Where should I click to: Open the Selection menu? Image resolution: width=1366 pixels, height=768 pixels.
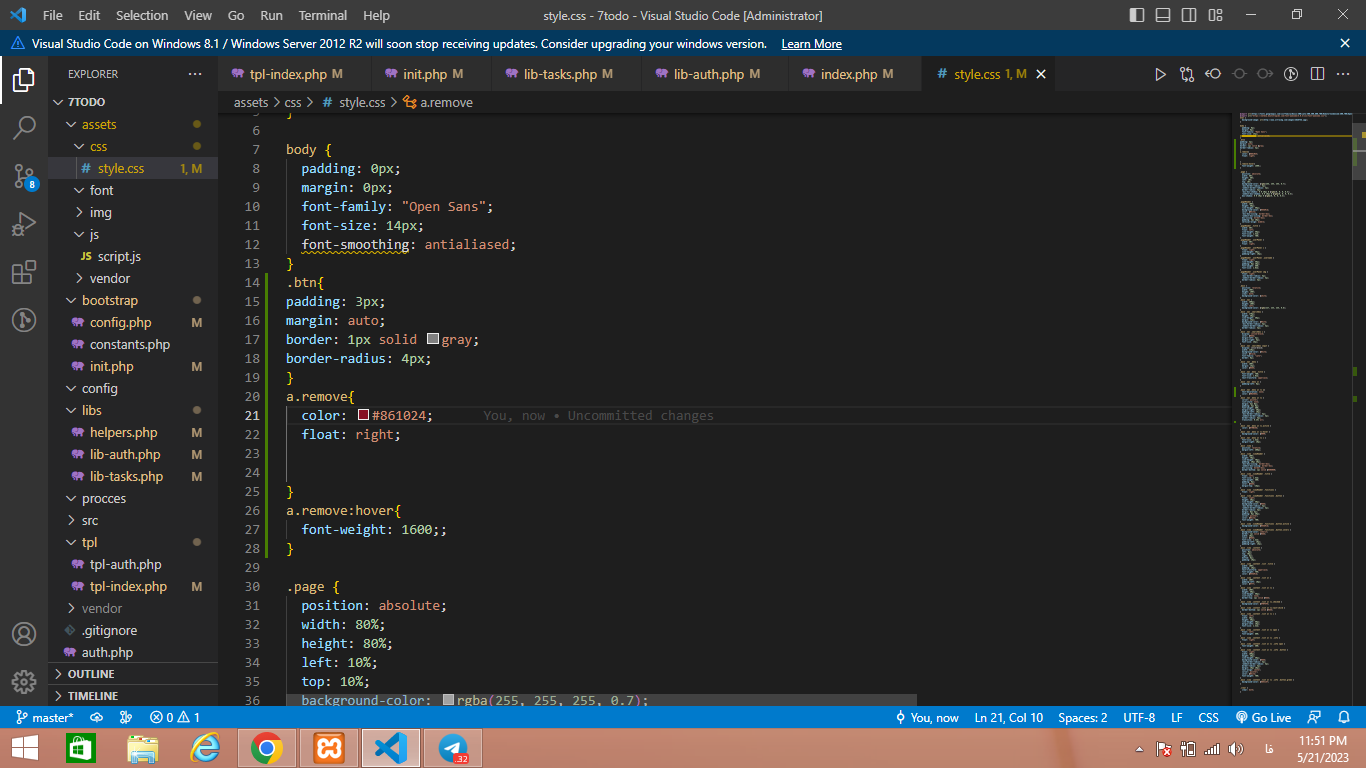(x=142, y=15)
